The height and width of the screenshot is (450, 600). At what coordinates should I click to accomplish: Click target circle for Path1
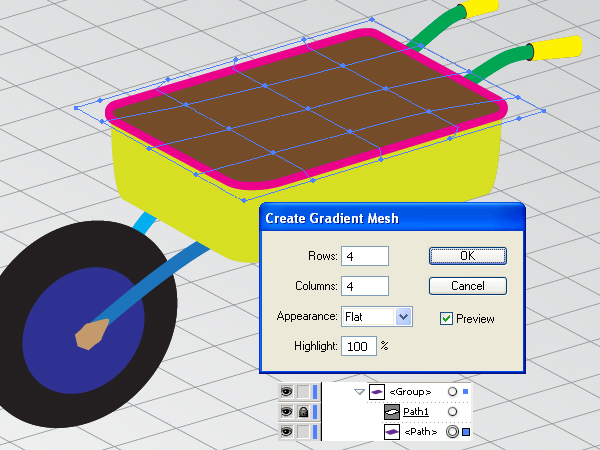(452, 411)
